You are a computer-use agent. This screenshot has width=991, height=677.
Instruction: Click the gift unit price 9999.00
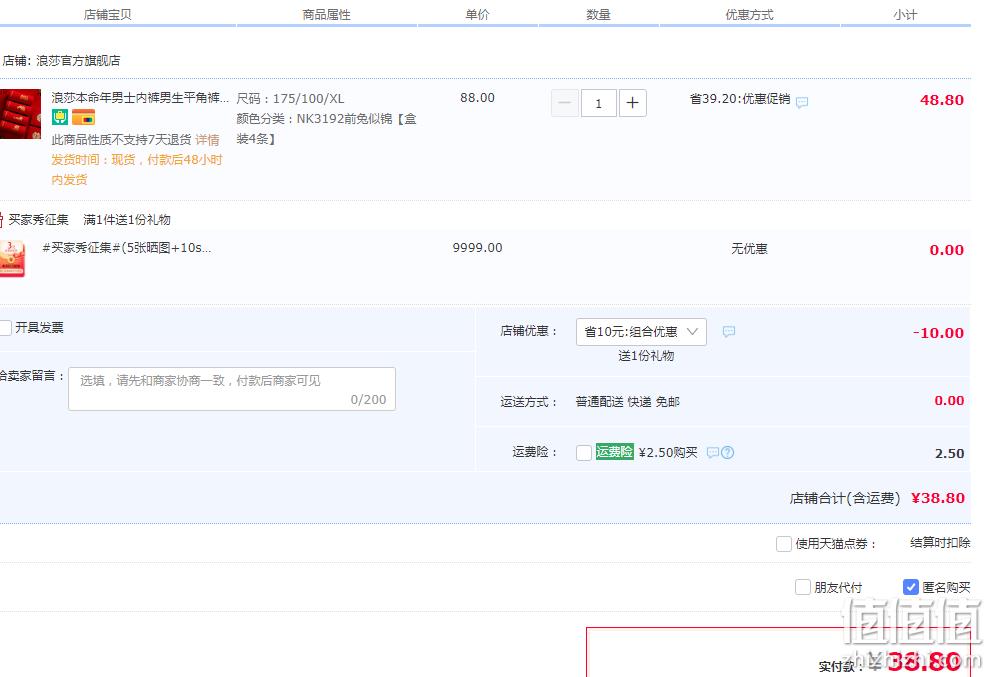(x=477, y=248)
